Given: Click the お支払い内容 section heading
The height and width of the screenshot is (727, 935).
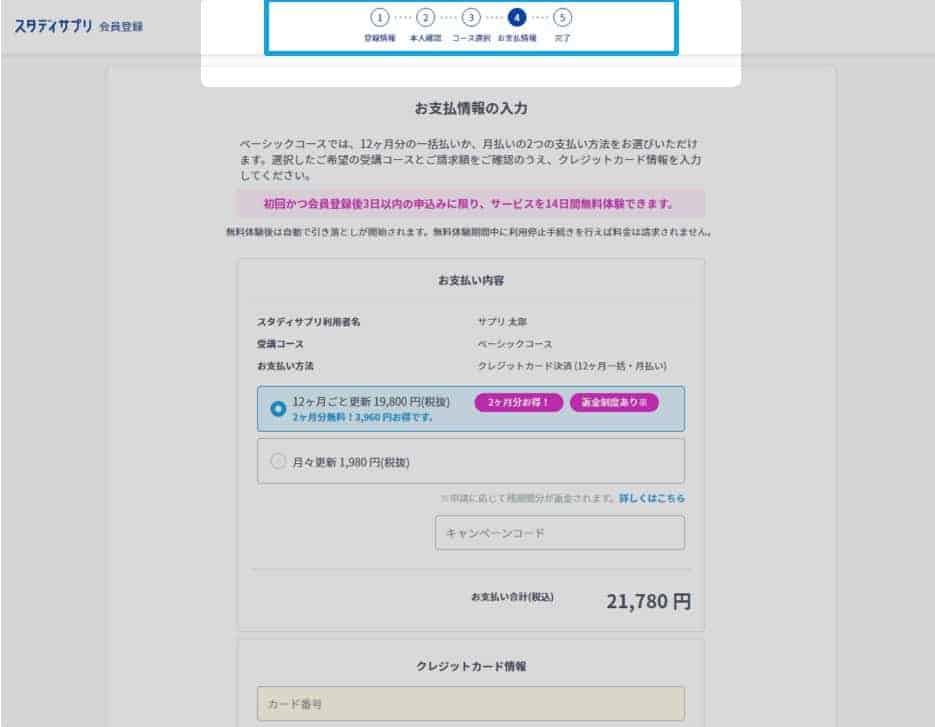Looking at the screenshot, I should (x=471, y=280).
